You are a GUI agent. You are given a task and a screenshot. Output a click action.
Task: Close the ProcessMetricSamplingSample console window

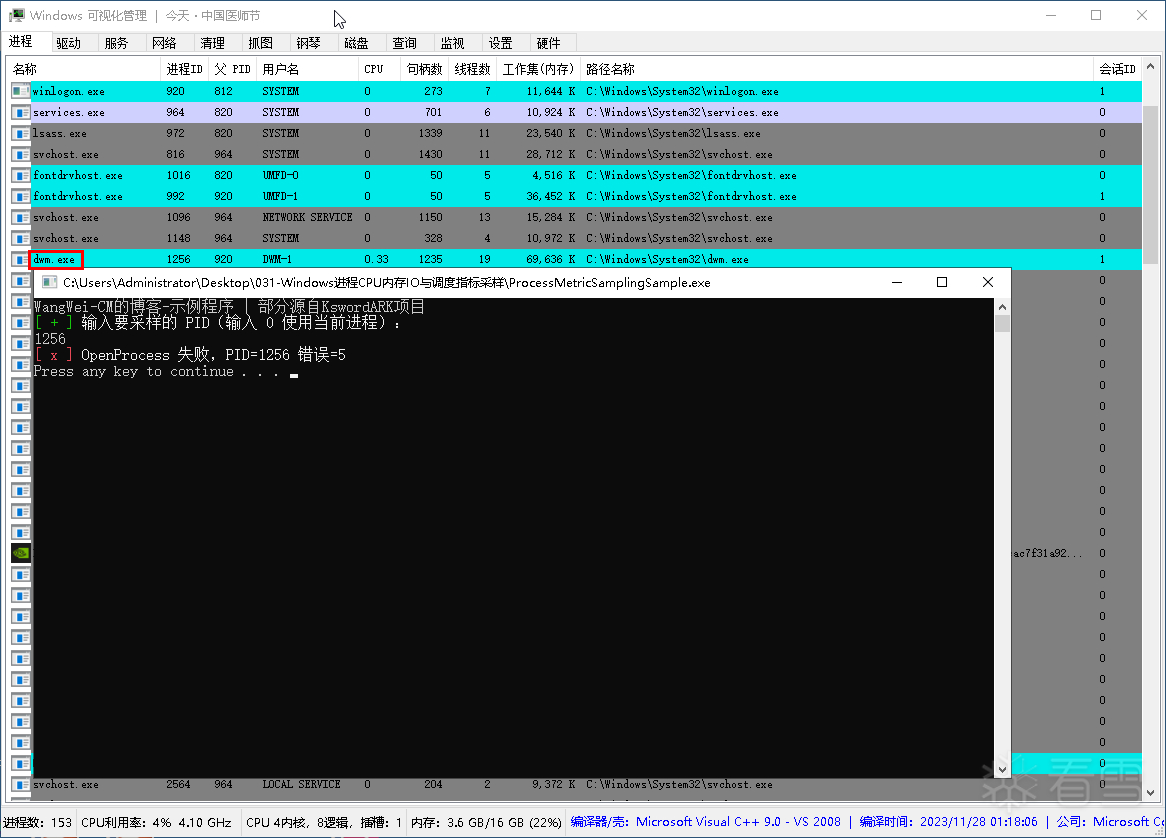(988, 283)
